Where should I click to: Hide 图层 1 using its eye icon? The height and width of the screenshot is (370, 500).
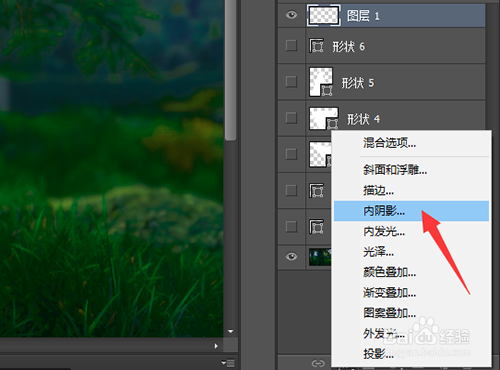[x=292, y=15]
